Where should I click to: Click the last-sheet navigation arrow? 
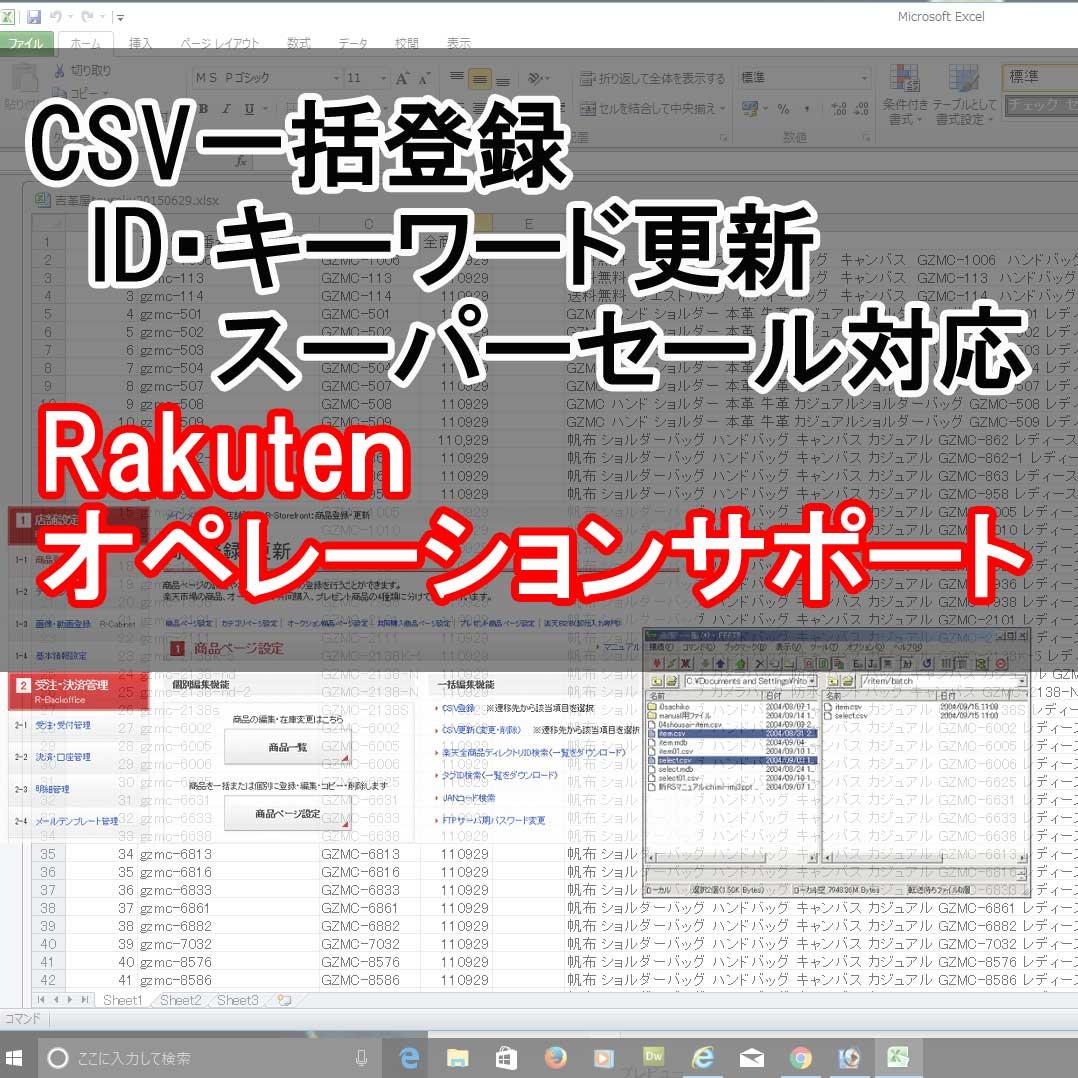click(85, 1000)
